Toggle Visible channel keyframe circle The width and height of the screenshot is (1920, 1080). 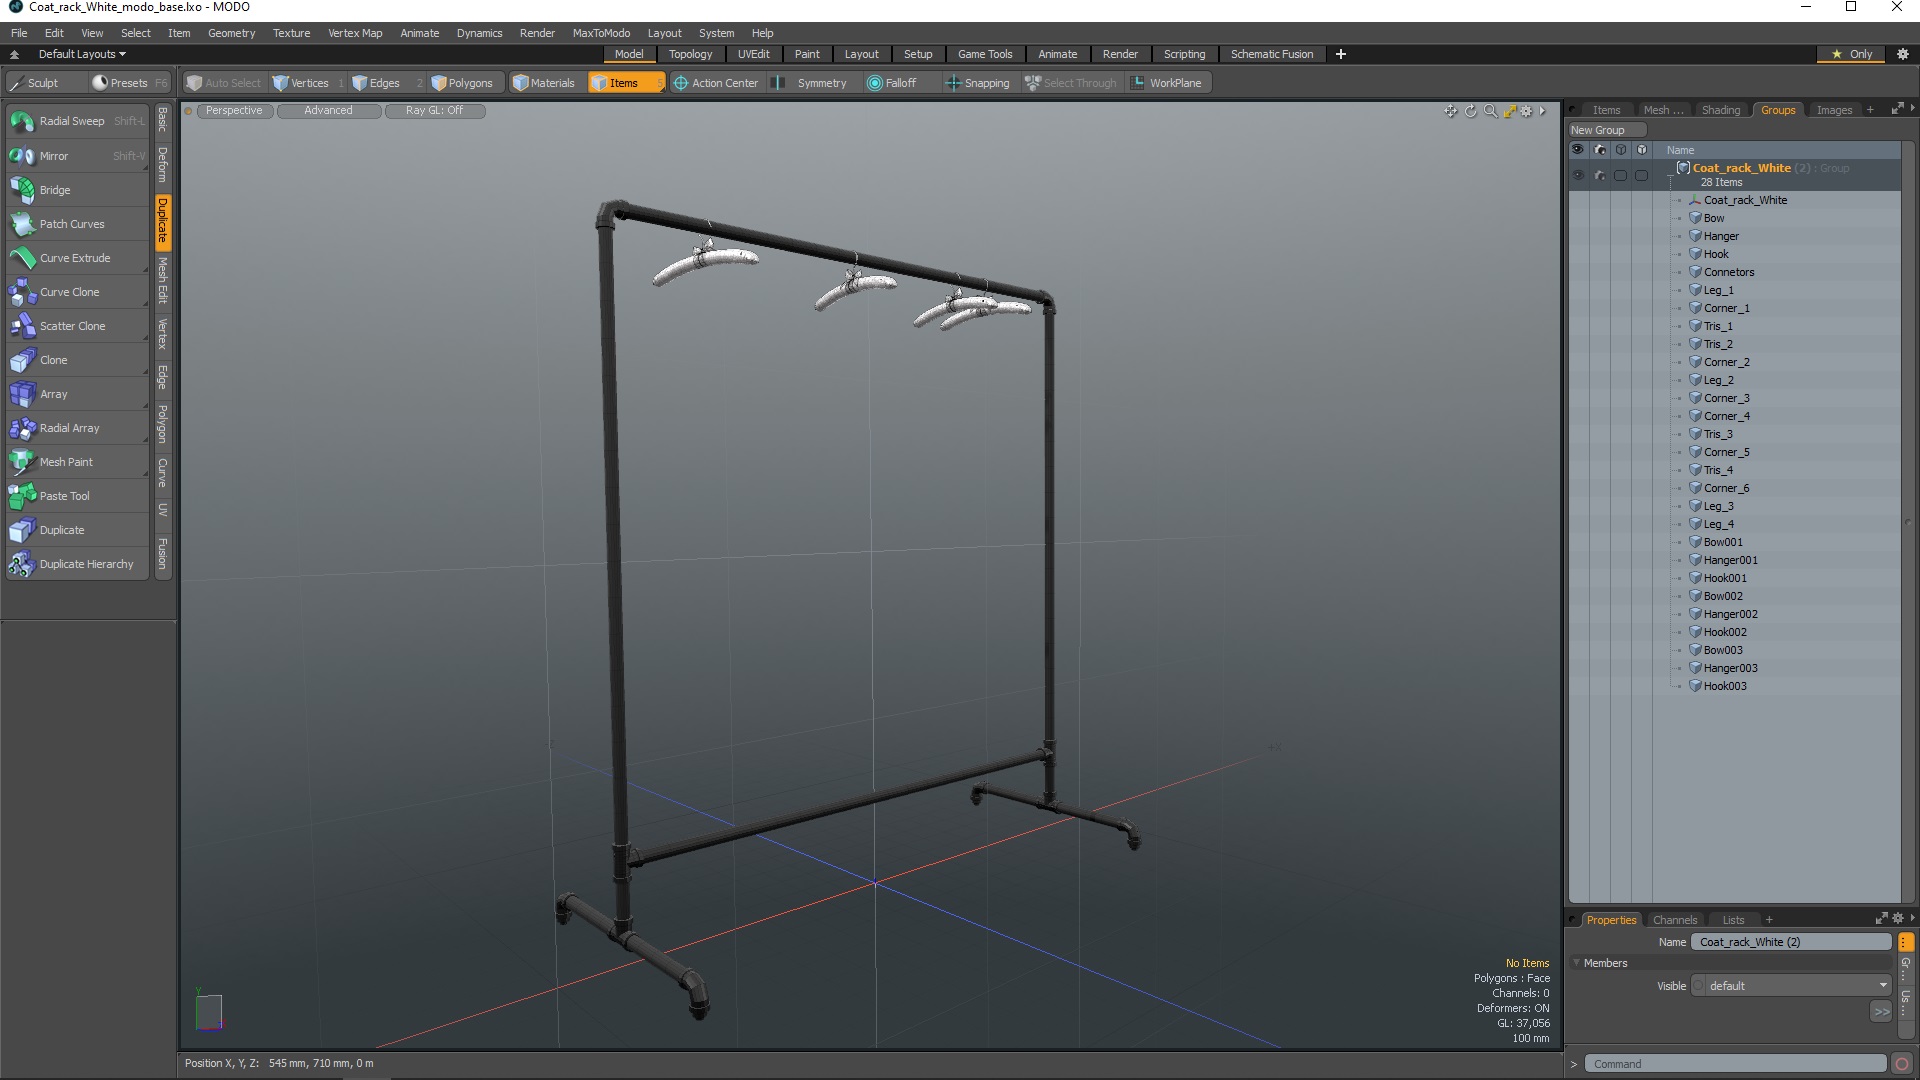point(1698,986)
